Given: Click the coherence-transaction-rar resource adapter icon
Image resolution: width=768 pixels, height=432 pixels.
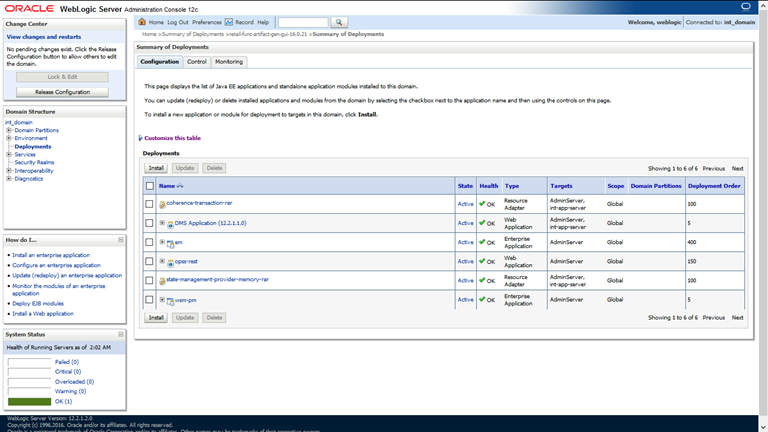Looking at the screenshot, I should pos(162,205).
